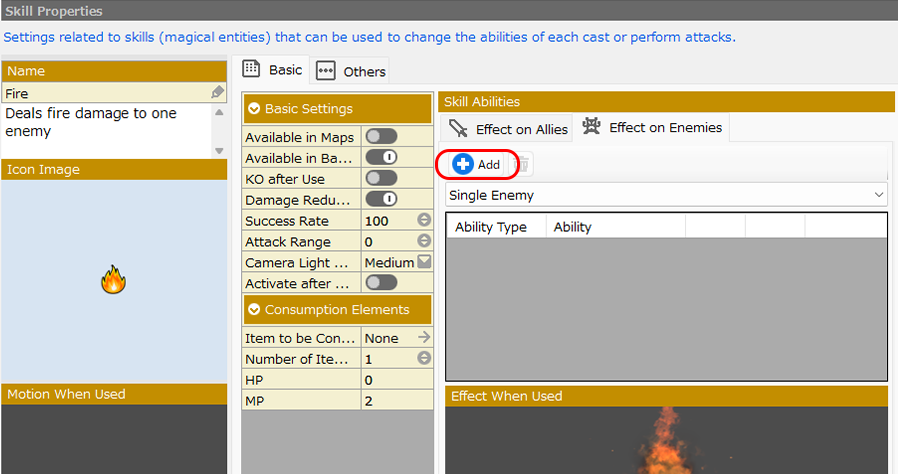Select the Effect on Allies tab
The height and width of the screenshot is (474, 898).
click(508, 129)
